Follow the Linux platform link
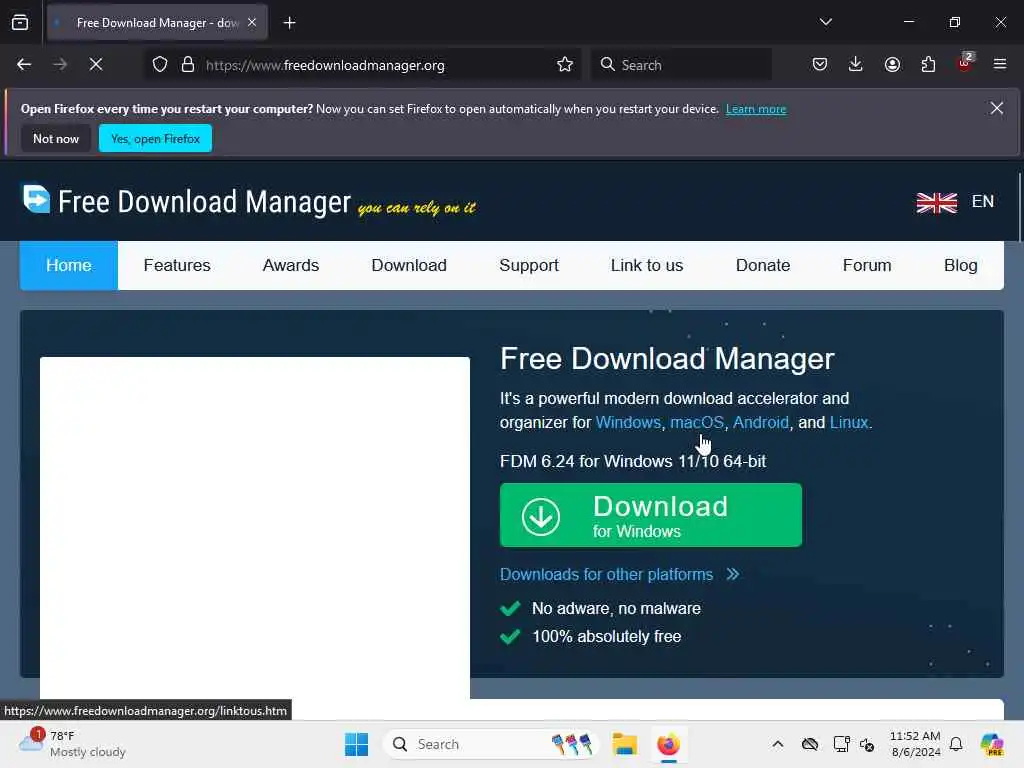Screen dimensions: 1024x768 click(849, 423)
